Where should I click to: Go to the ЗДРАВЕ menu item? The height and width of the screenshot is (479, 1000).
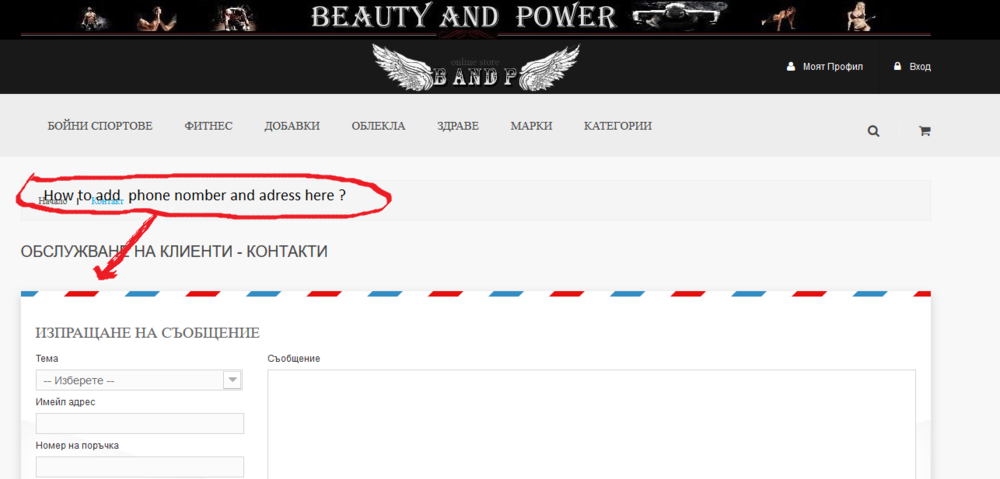pyautogui.click(x=458, y=126)
